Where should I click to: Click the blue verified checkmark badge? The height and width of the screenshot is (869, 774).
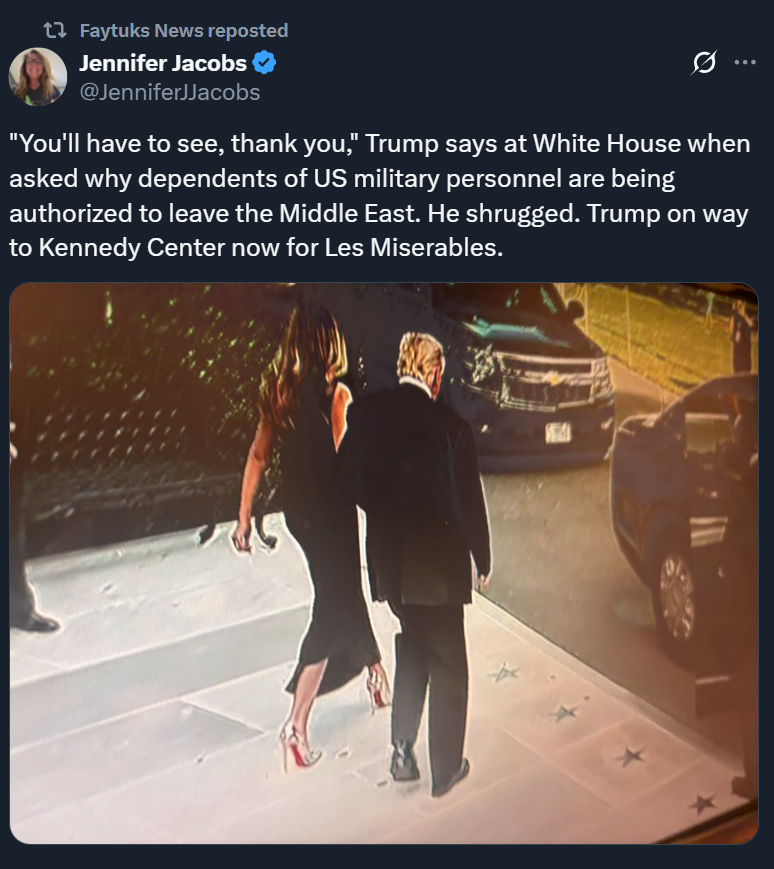pos(264,63)
